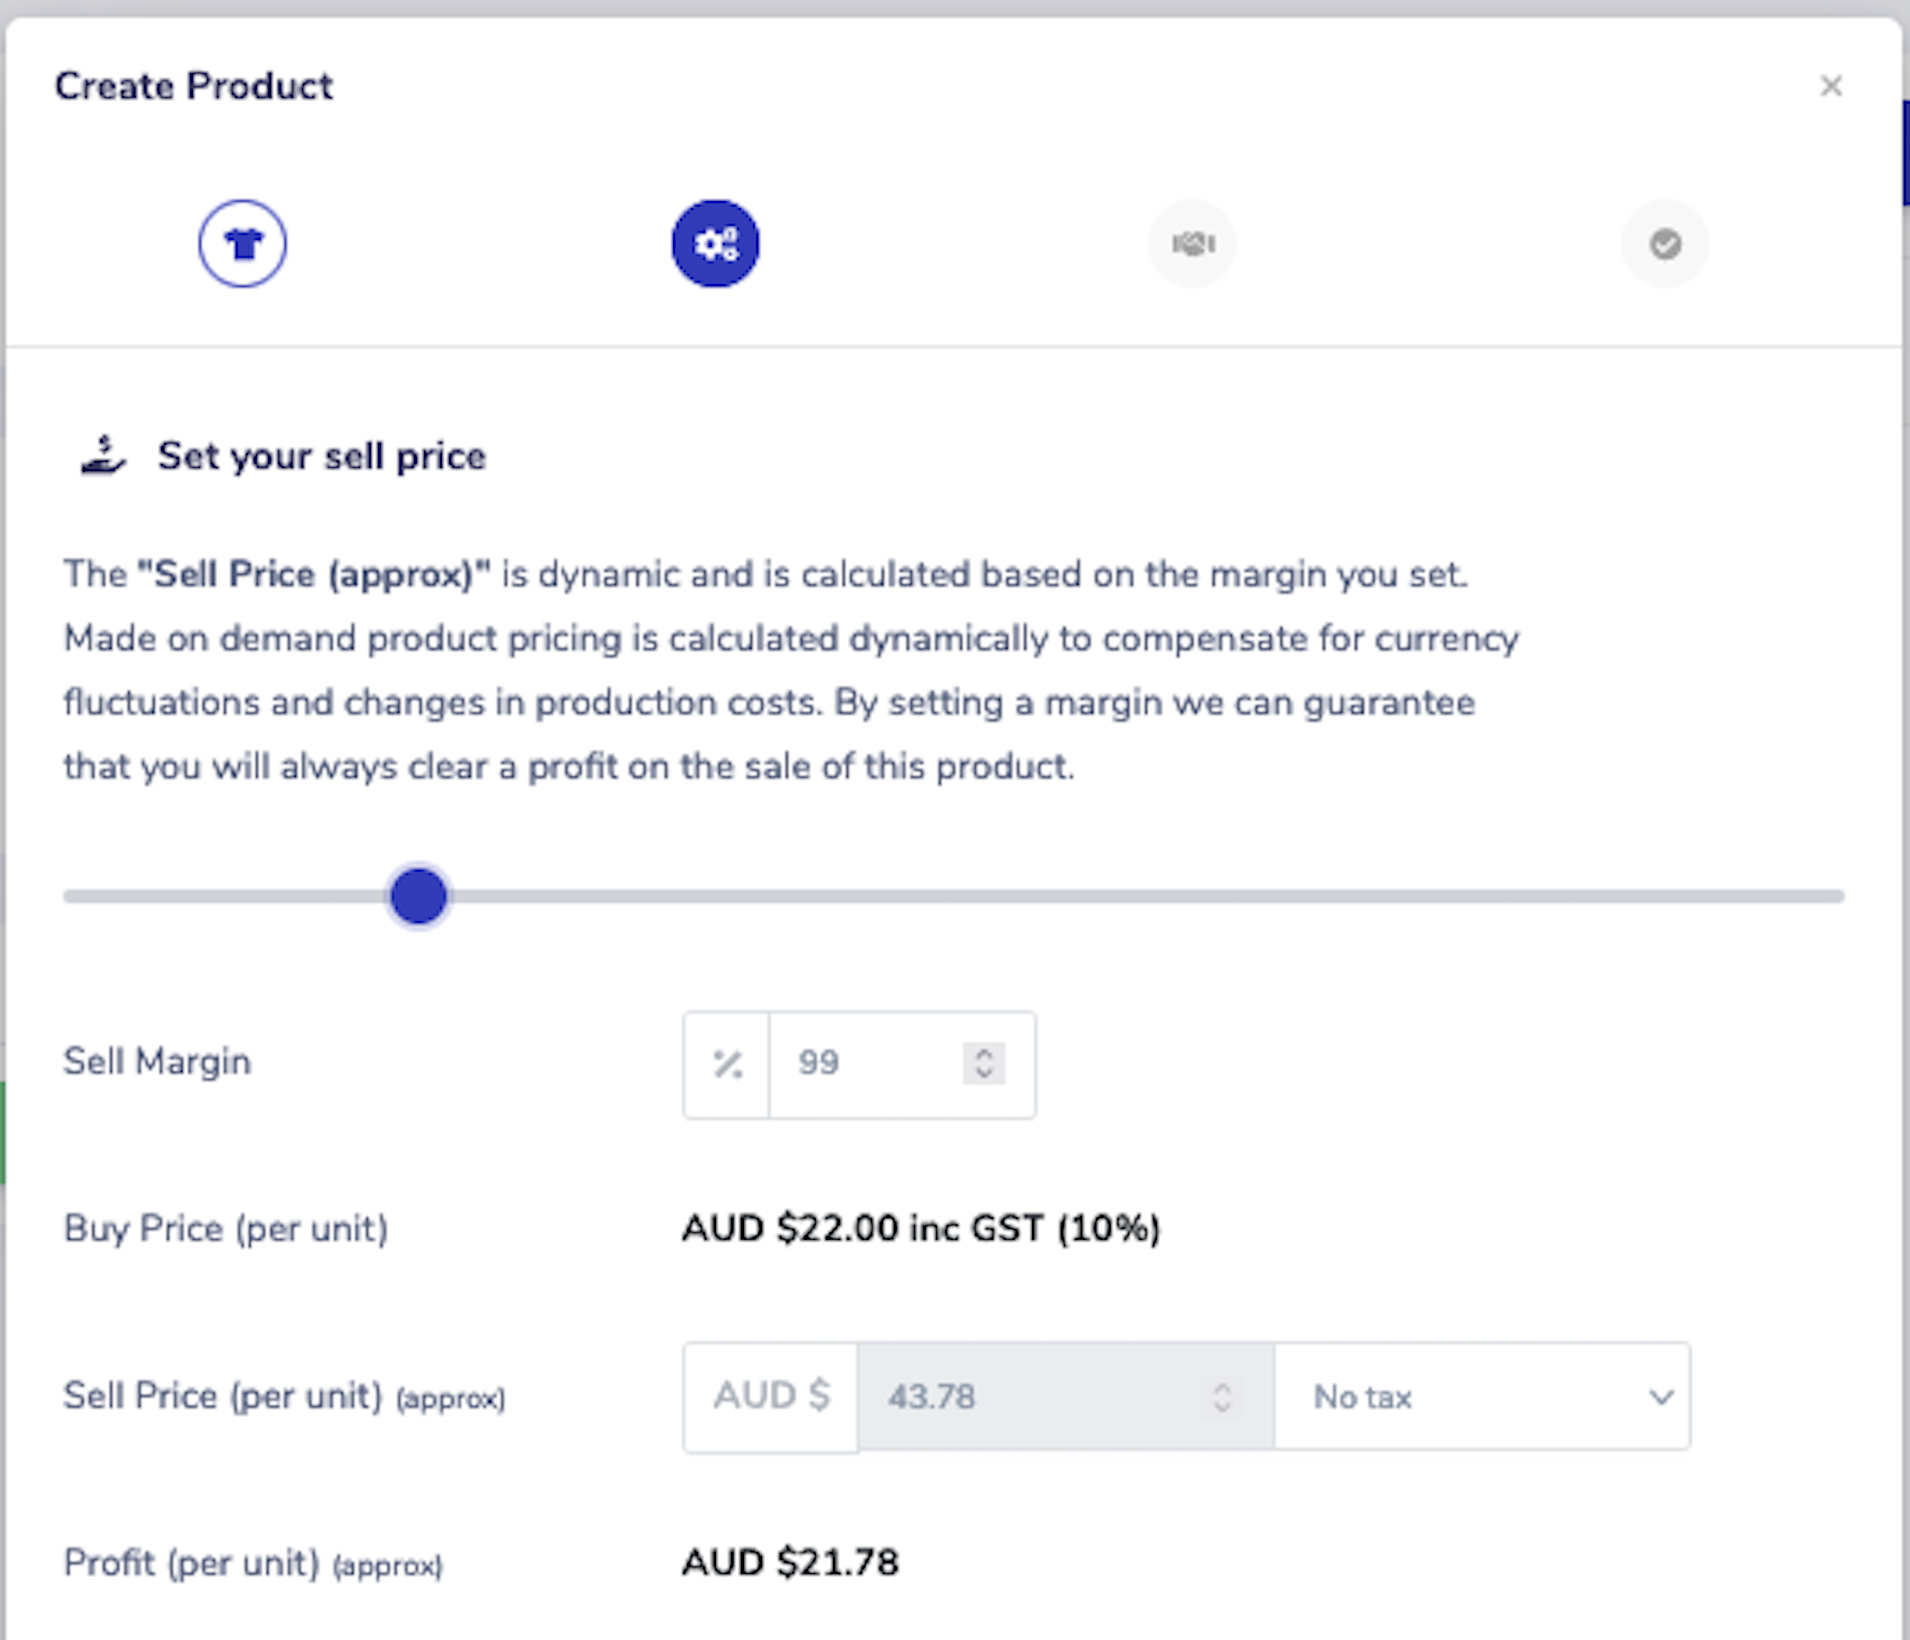Click the Sell Margin label
Image resolution: width=1910 pixels, height=1640 pixels.
157,1062
